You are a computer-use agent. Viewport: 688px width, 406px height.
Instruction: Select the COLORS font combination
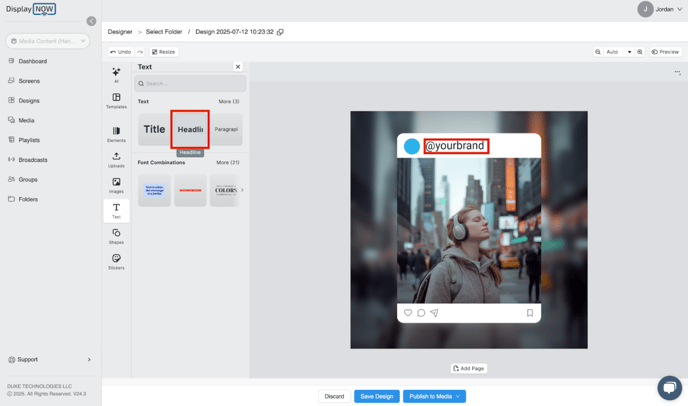tap(226, 190)
